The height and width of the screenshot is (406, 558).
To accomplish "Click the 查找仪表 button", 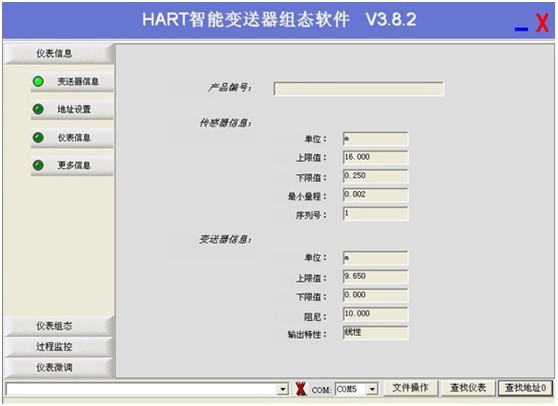I will (x=468, y=388).
